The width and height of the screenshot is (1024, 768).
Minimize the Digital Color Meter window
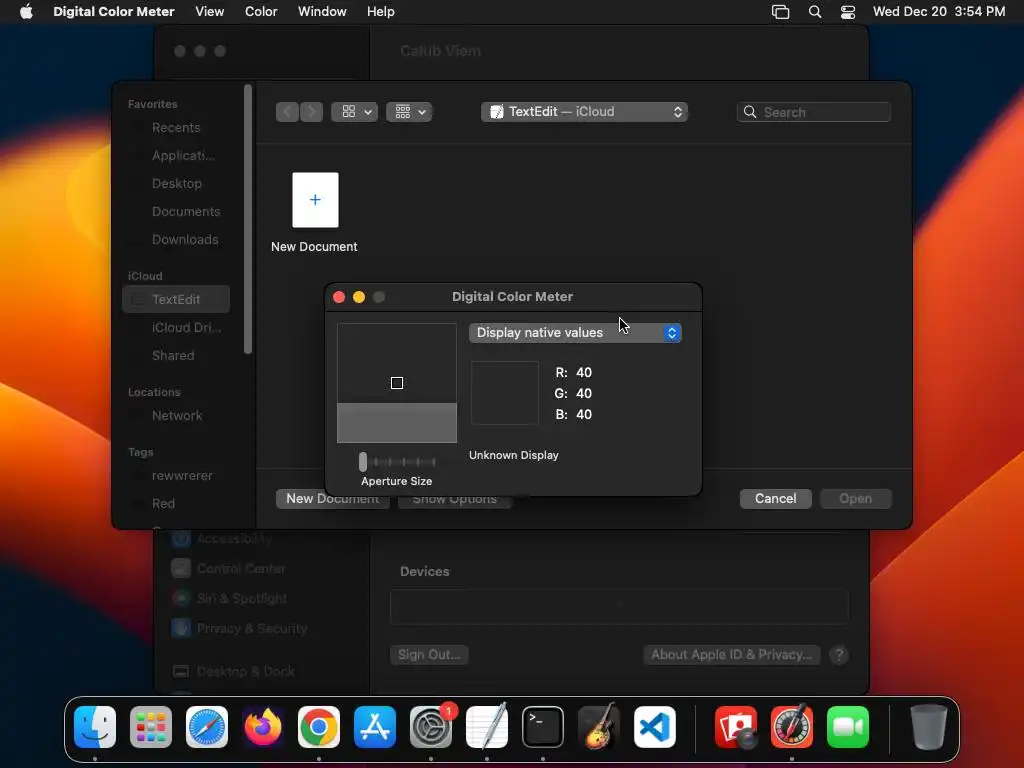coord(359,297)
